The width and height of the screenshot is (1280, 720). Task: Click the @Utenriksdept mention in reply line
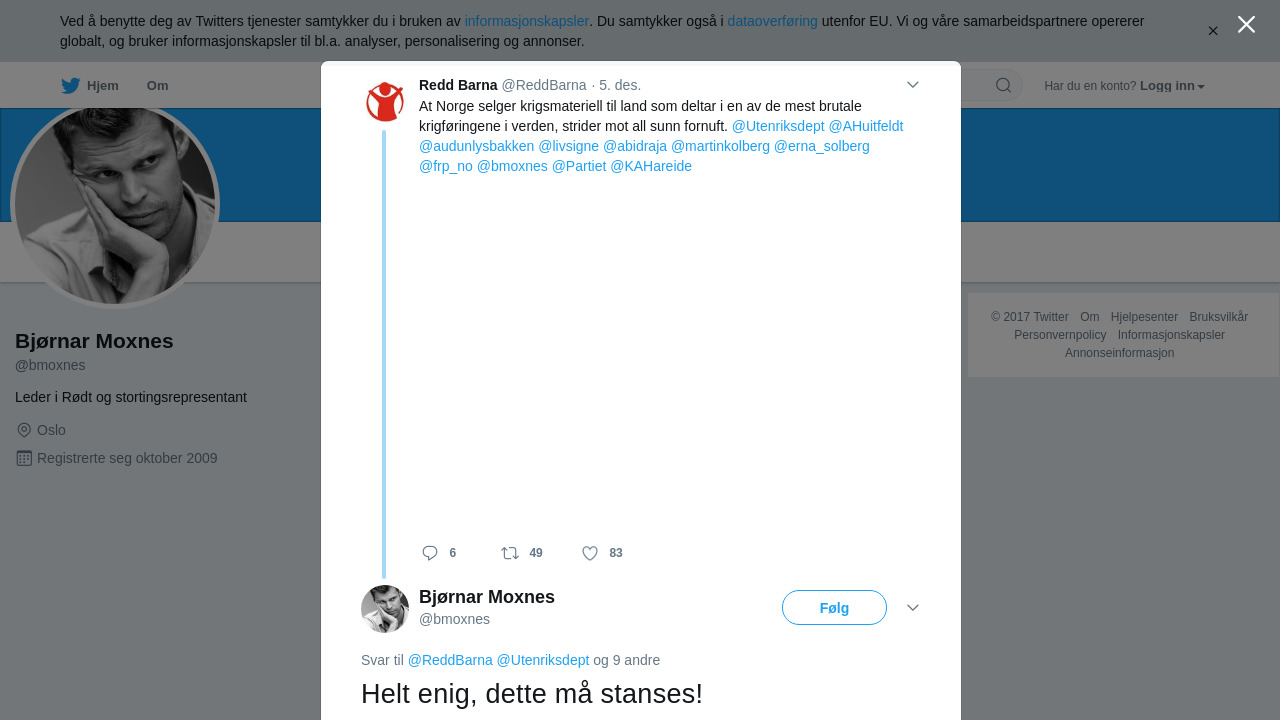pos(543,660)
